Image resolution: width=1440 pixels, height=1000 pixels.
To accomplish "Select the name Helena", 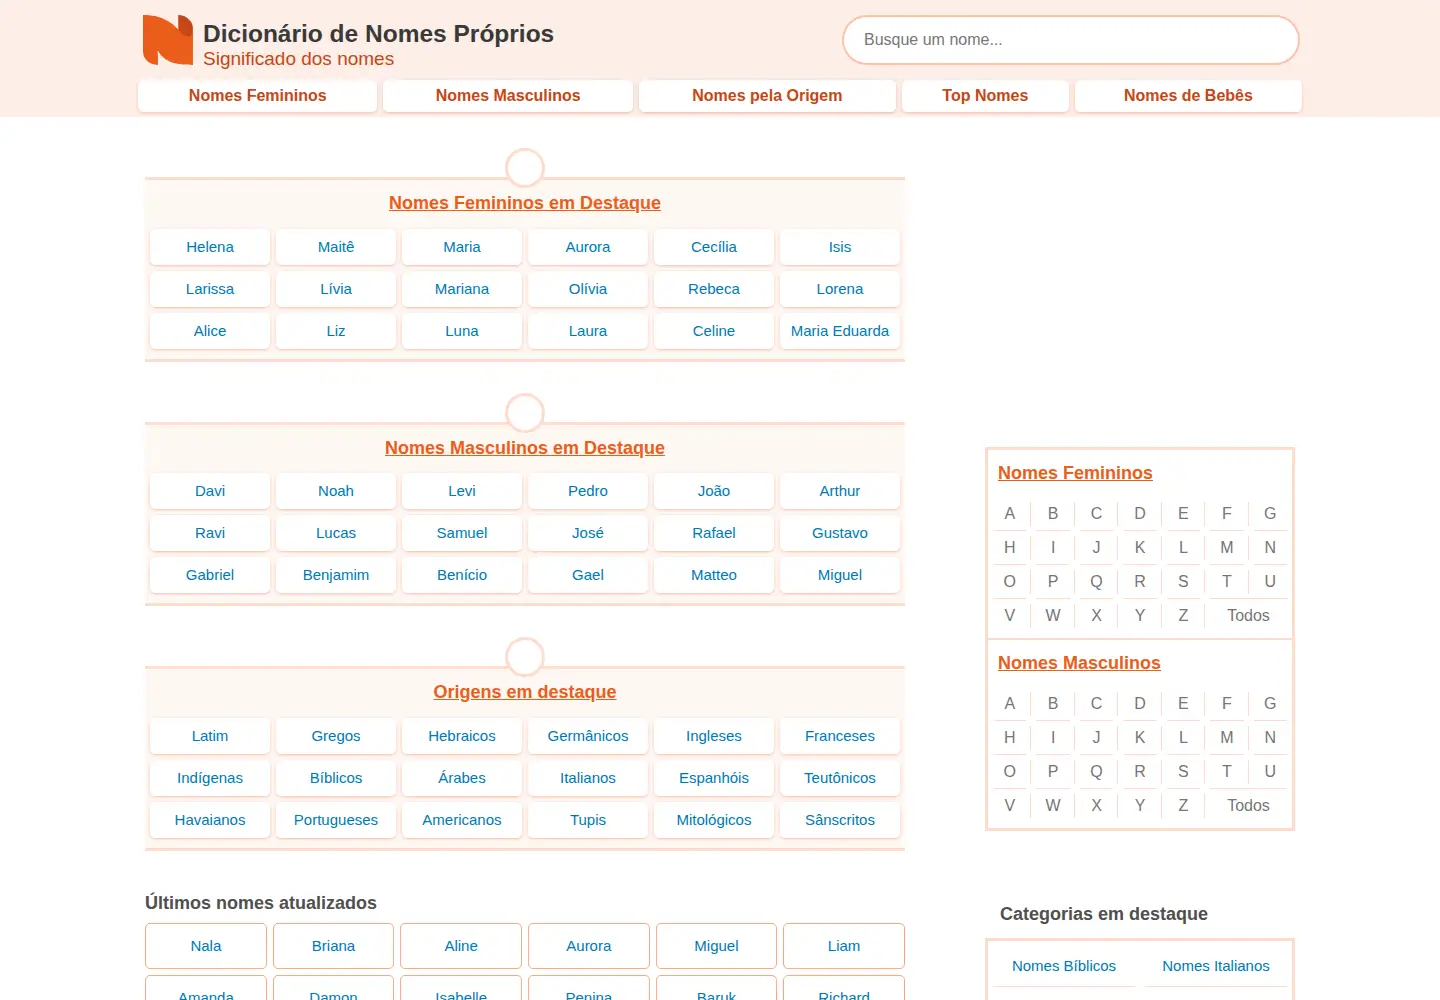I will coord(210,247).
